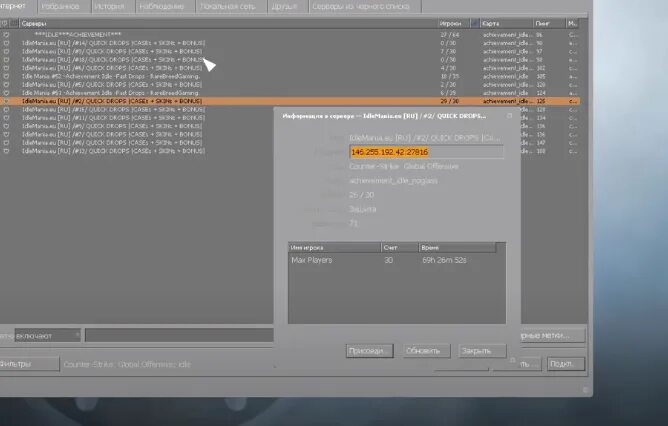This screenshot has width=668, height=426.
Task: Click the shield icon beside IdleMania.eu /#14/ server
Action: (x=6, y=43)
